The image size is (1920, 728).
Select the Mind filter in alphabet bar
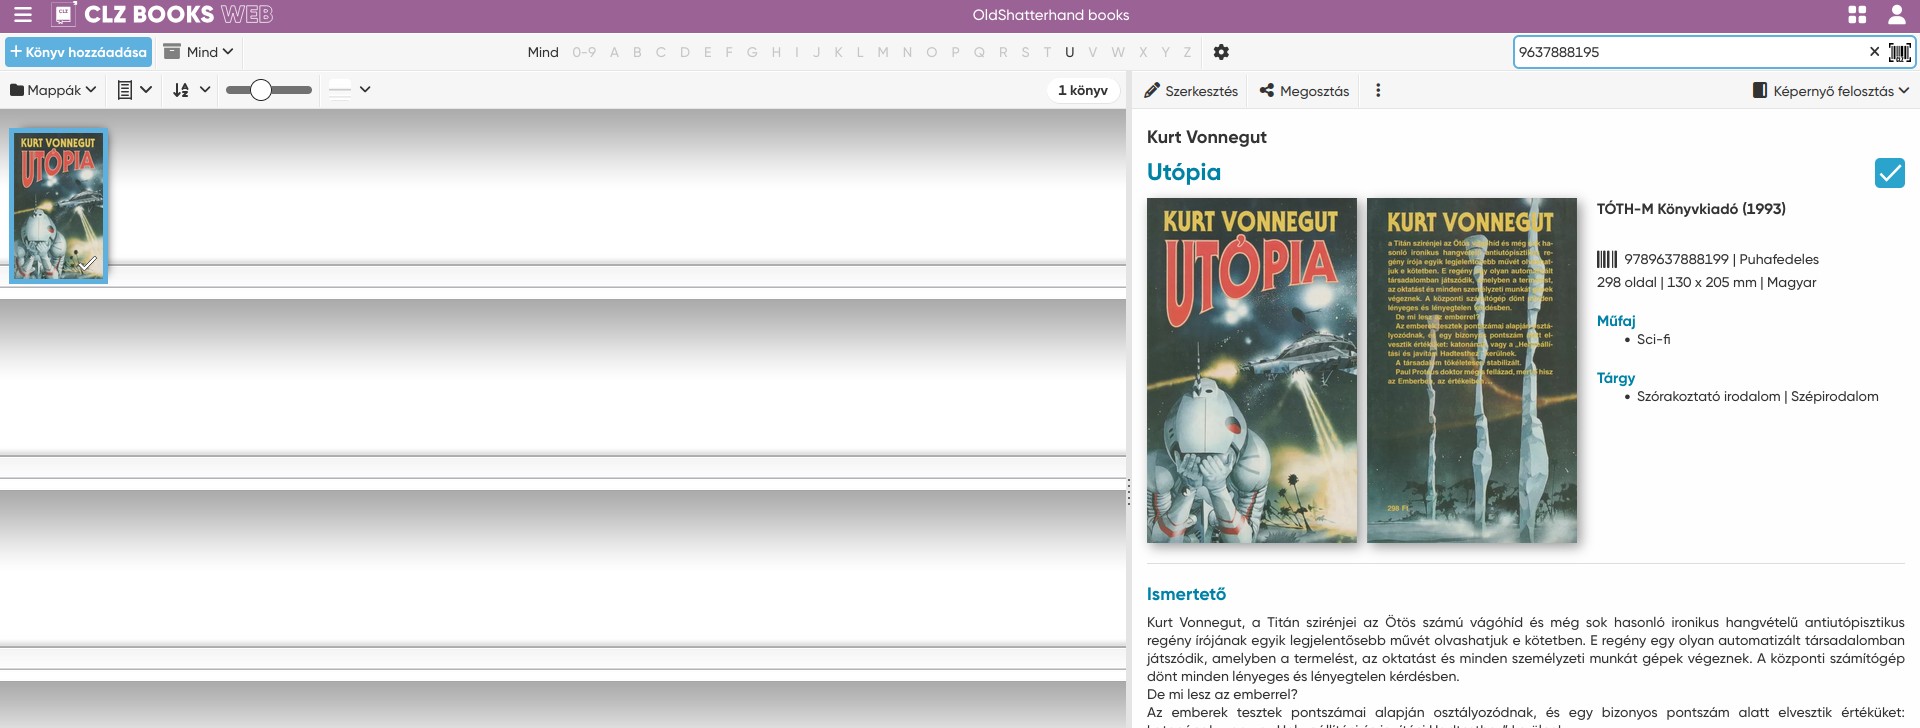pos(543,52)
